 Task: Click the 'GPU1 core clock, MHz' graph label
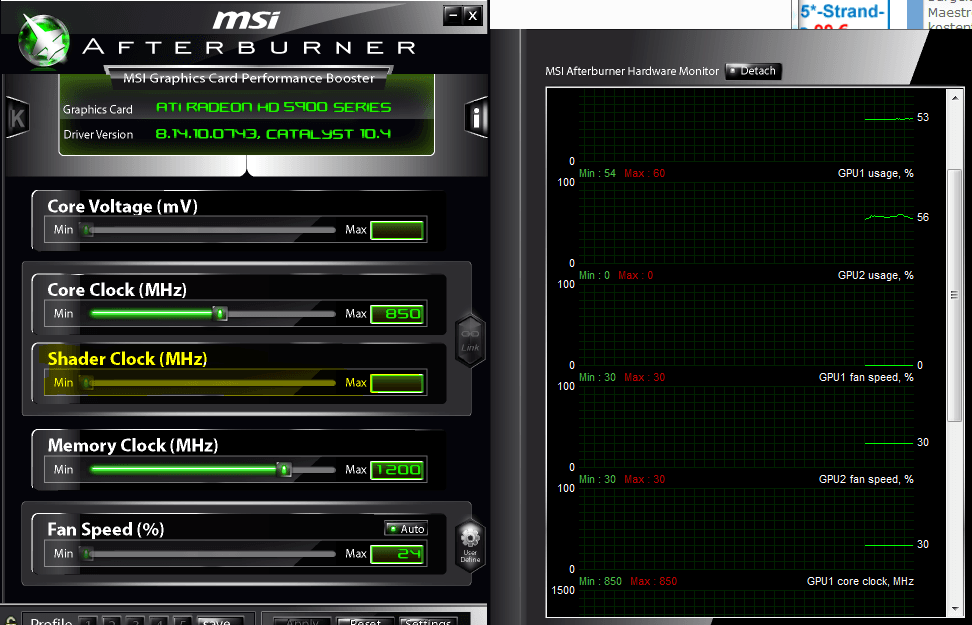[x=860, y=582]
